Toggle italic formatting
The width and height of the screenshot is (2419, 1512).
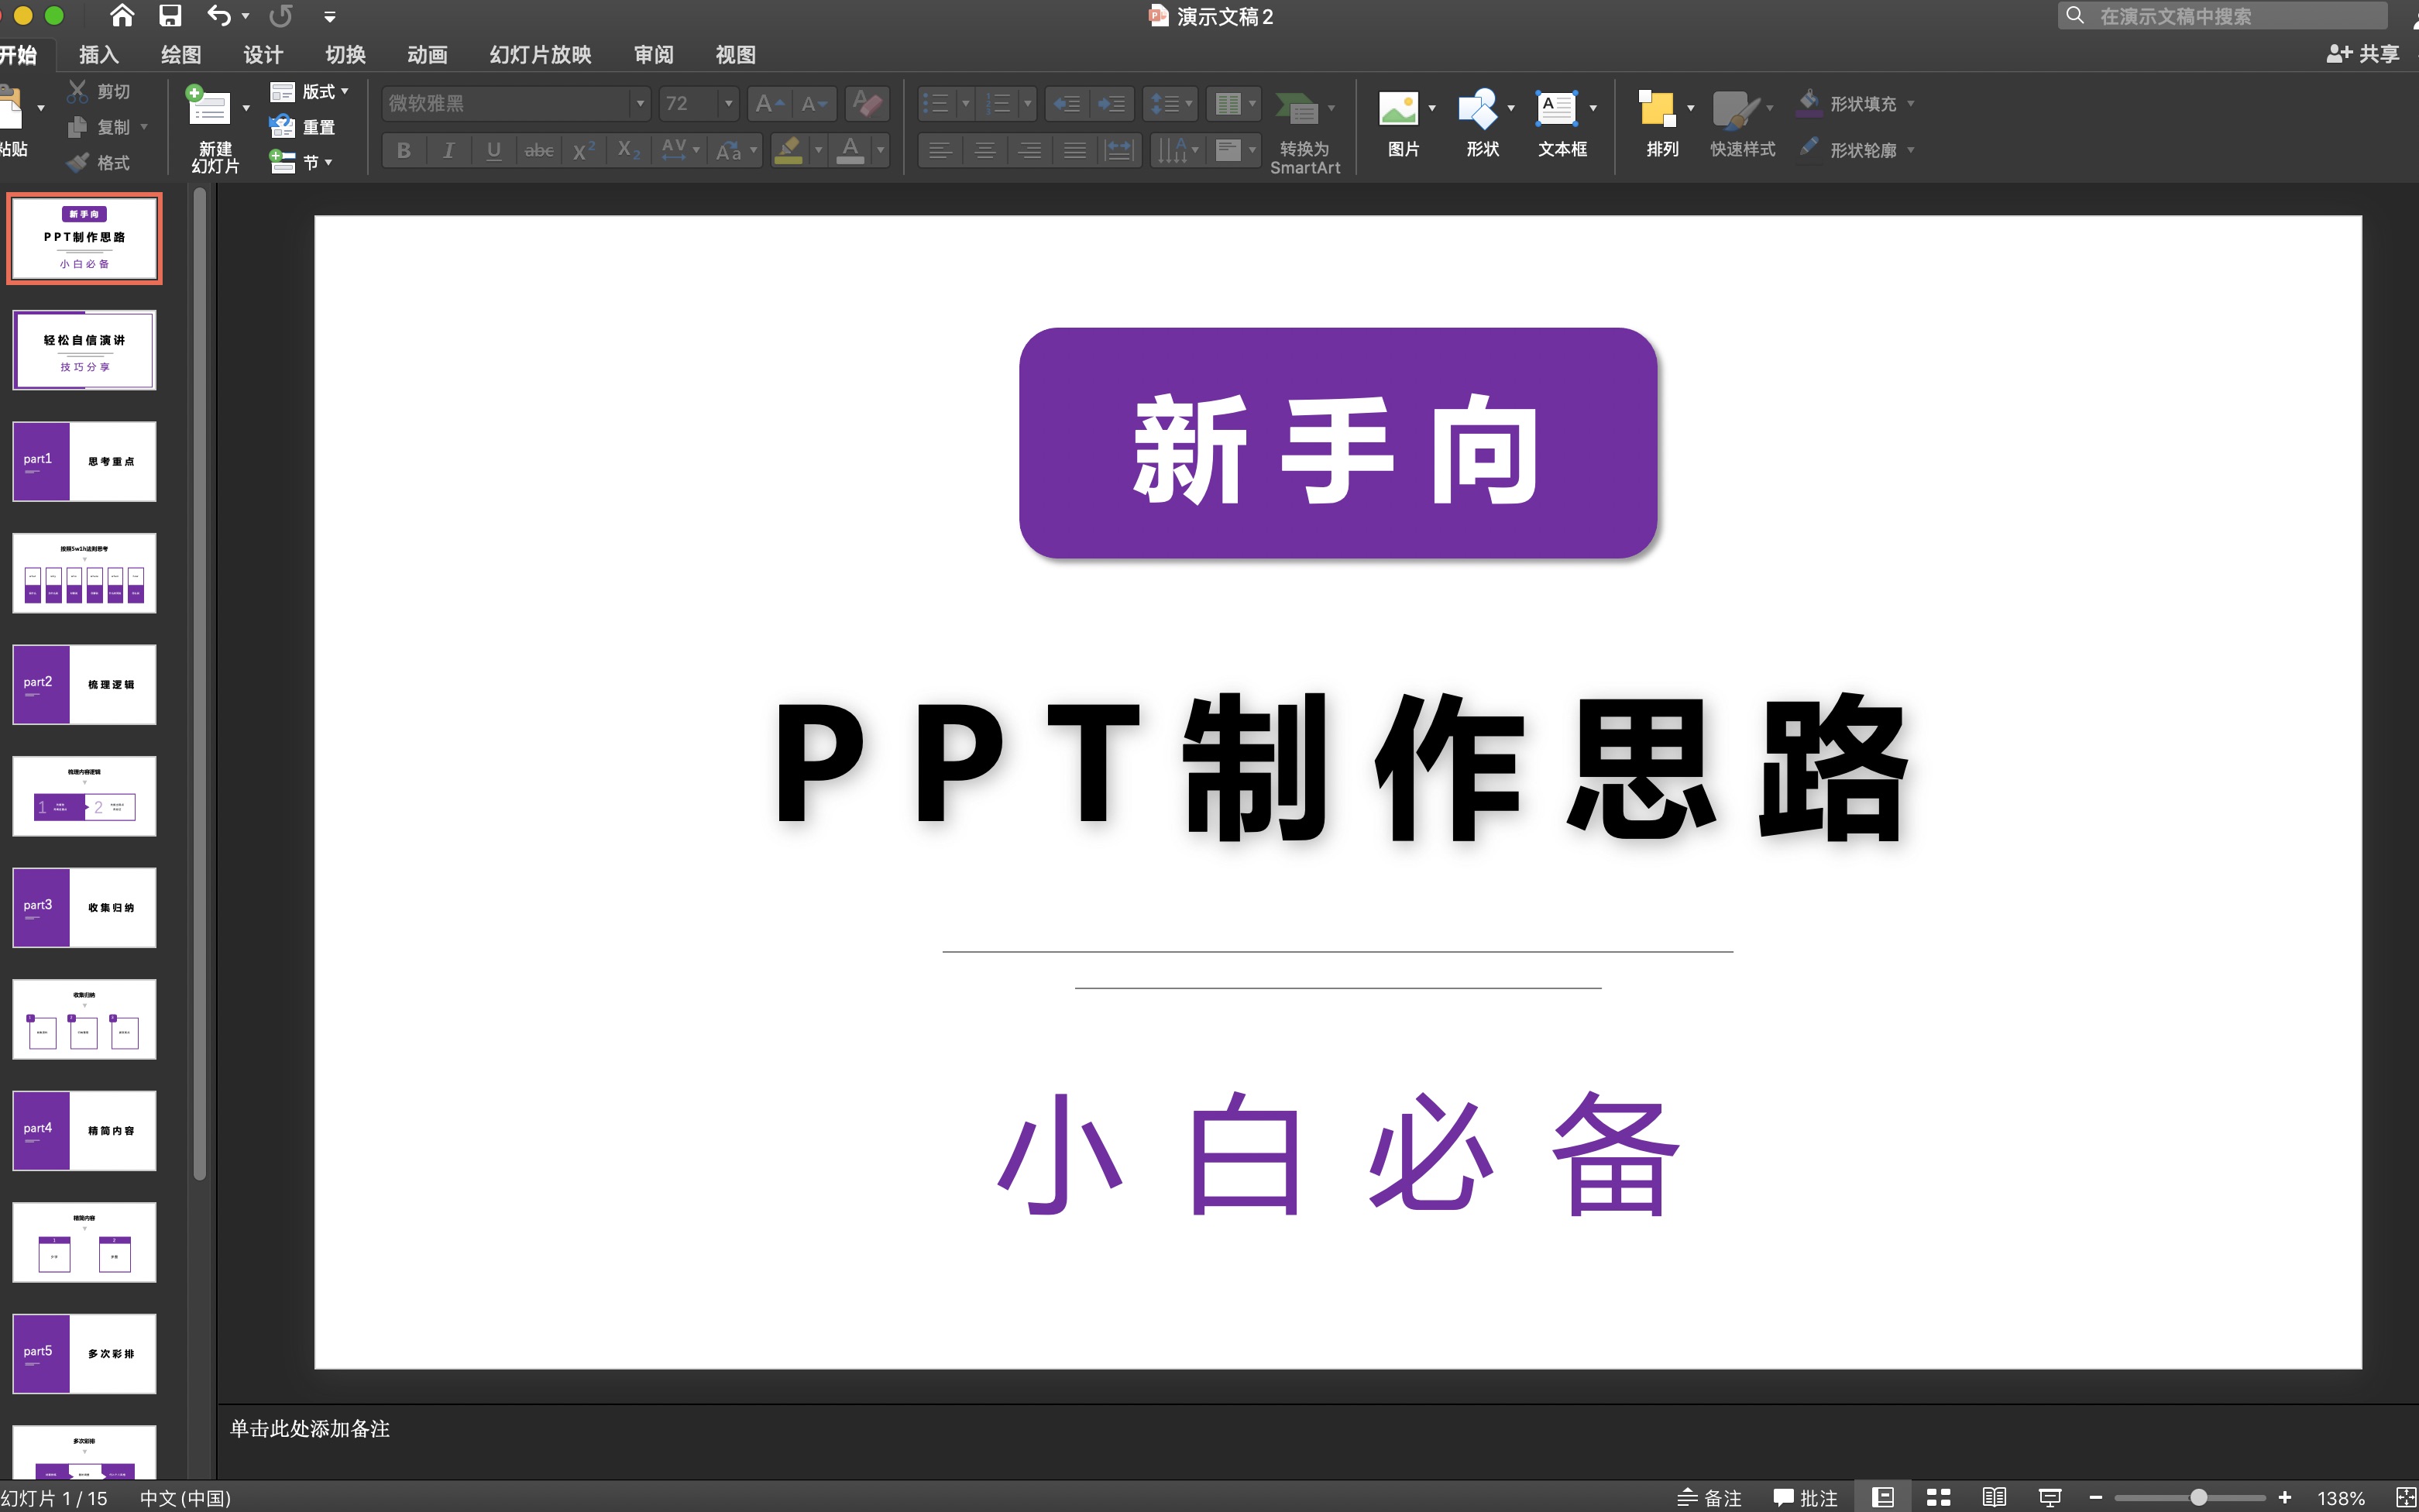(x=449, y=150)
